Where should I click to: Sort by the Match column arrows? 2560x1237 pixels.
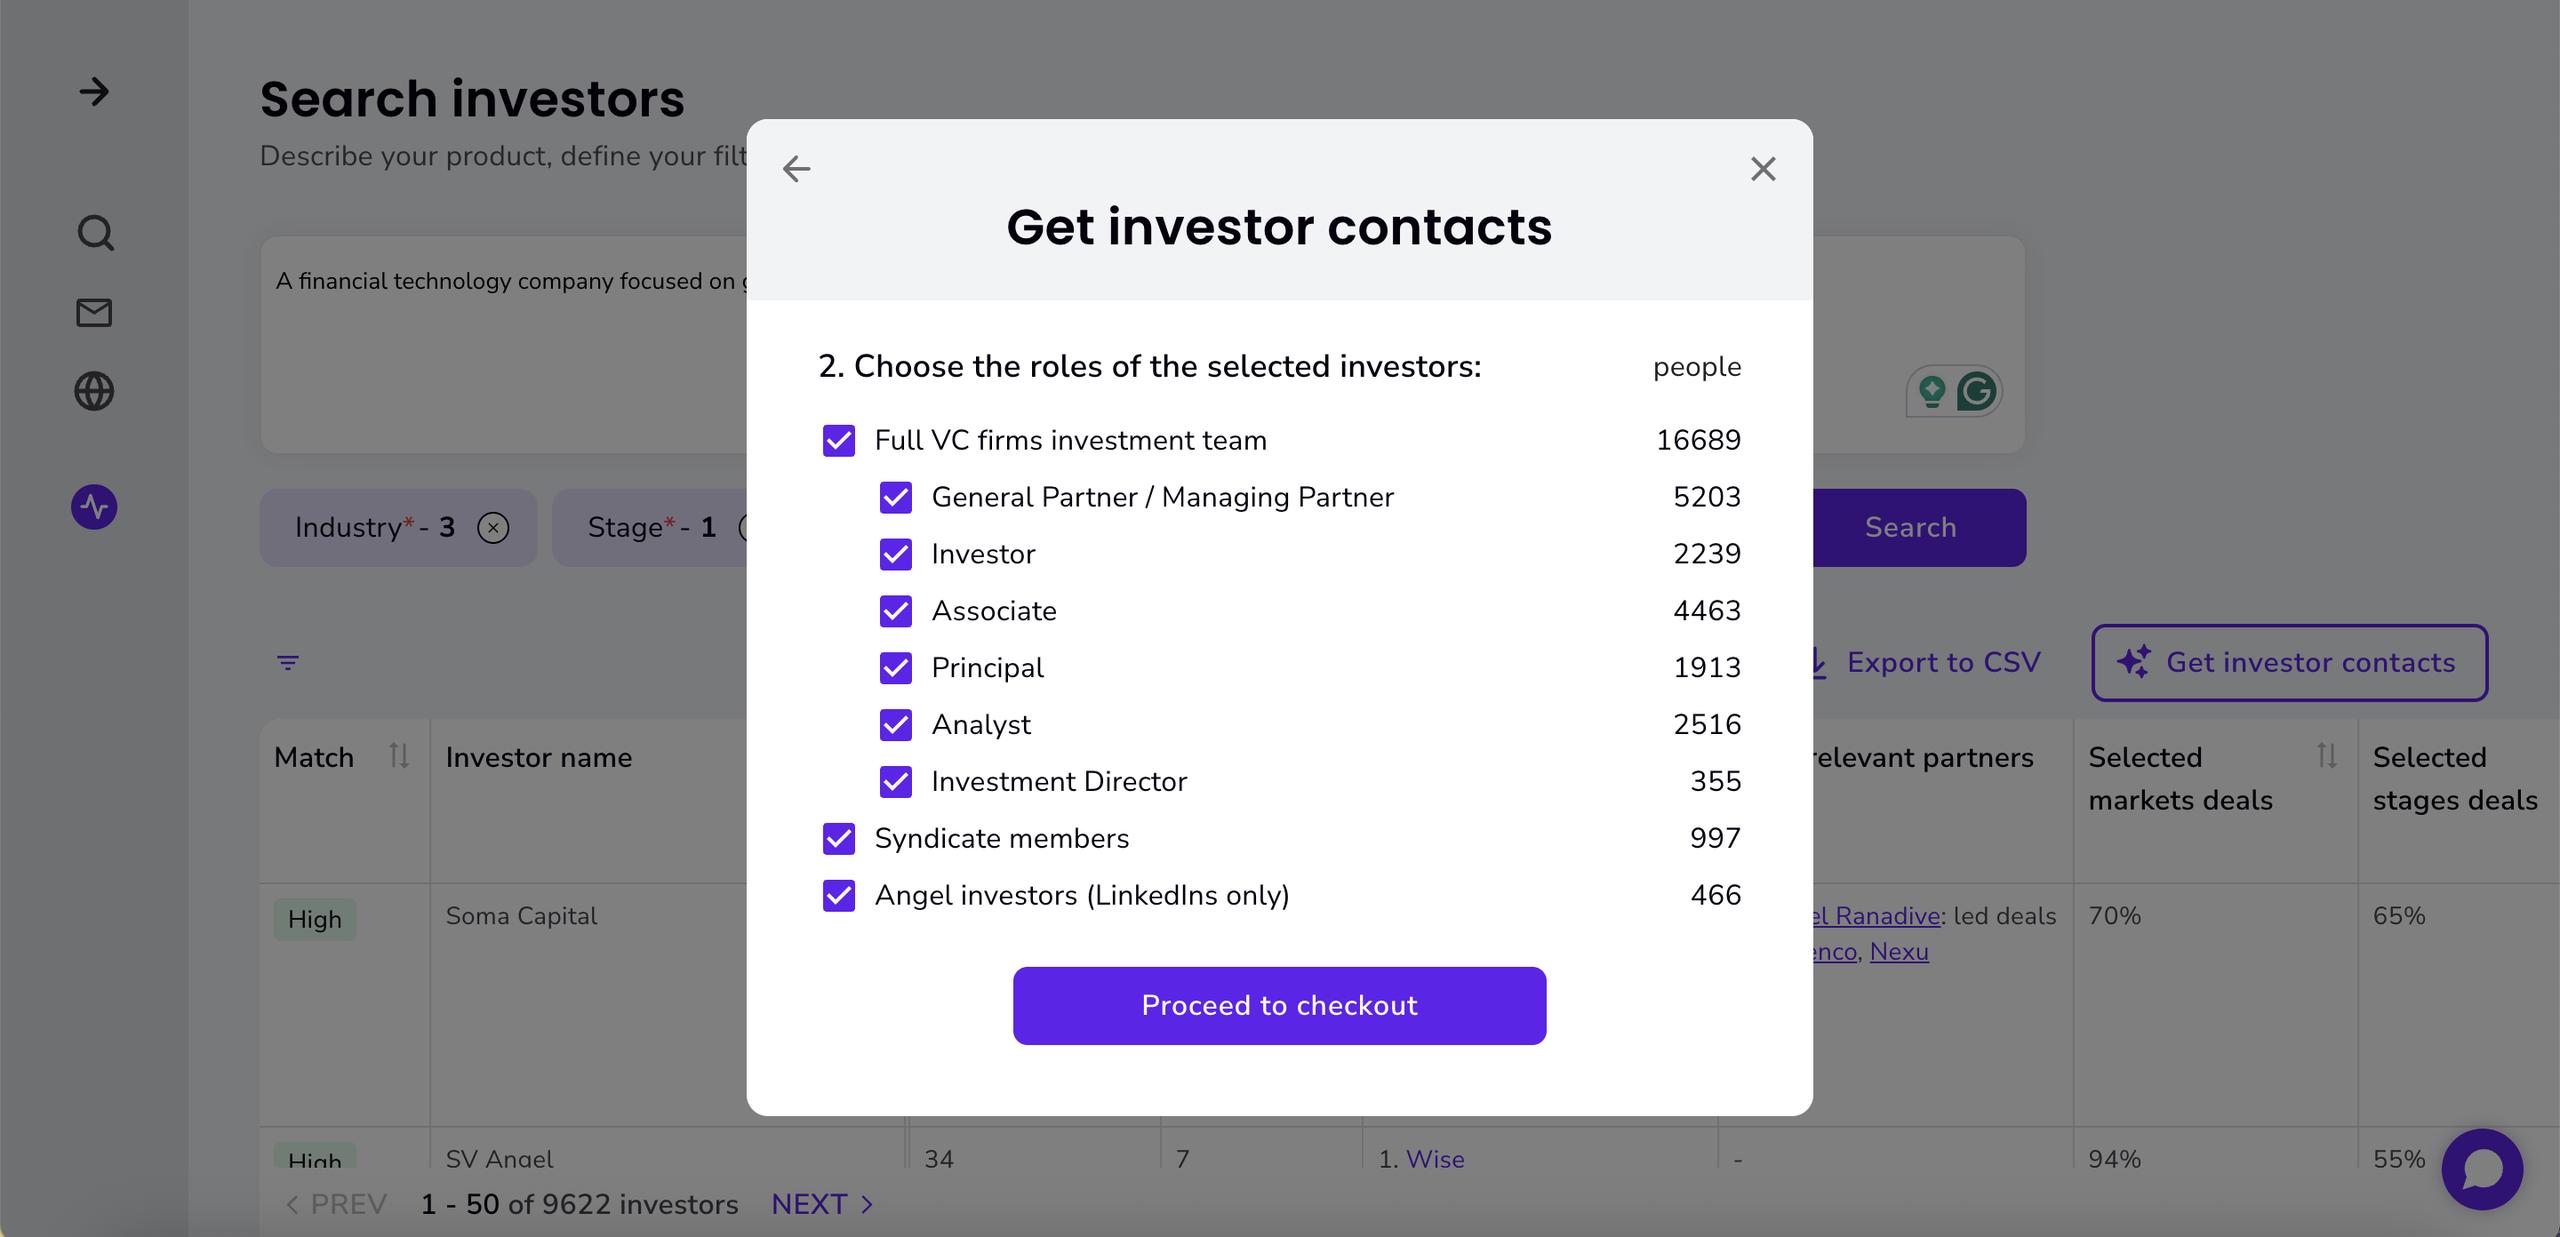tap(399, 756)
